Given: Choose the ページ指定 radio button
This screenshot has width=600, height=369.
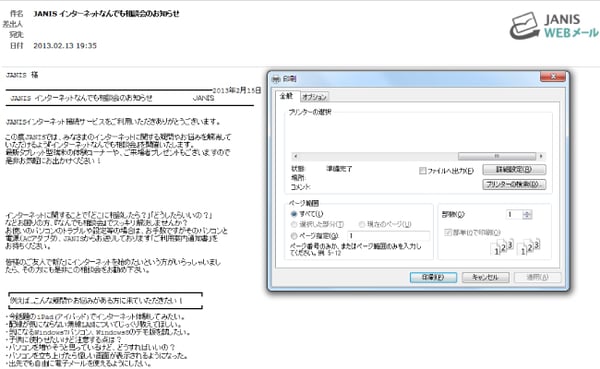Looking at the screenshot, I should click(294, 235).
